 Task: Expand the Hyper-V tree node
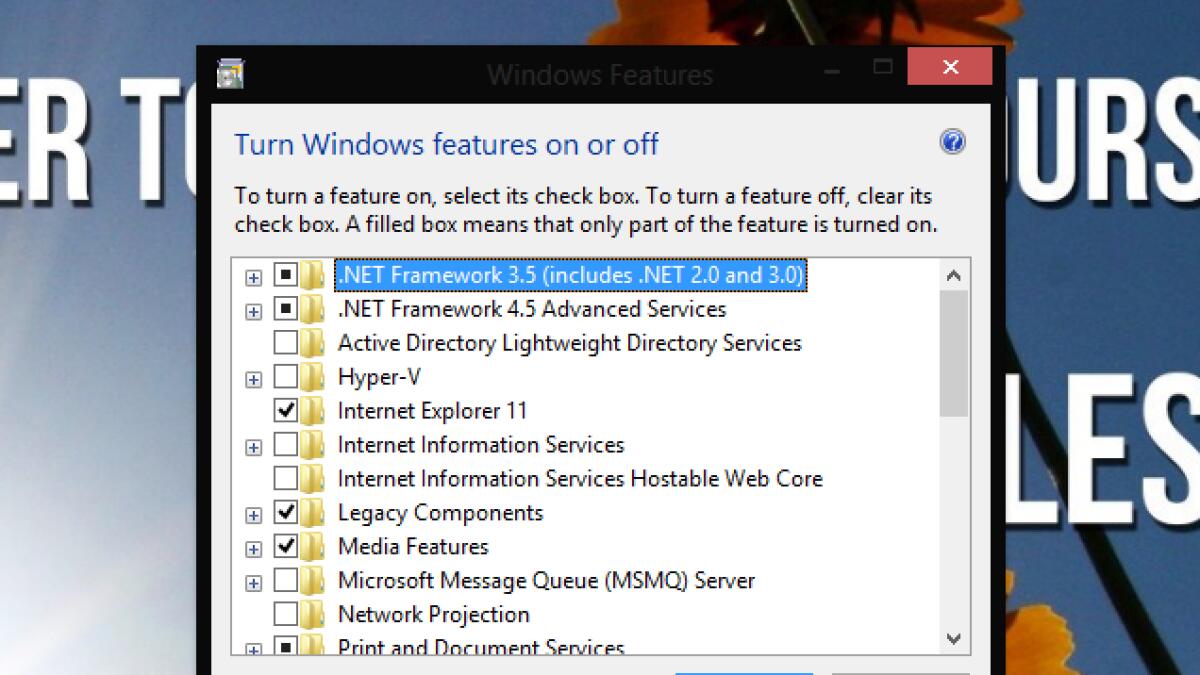click(x=253, y=377)
